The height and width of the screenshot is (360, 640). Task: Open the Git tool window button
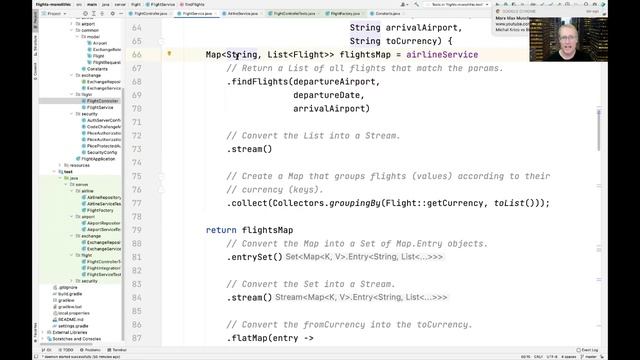(47, 350)
